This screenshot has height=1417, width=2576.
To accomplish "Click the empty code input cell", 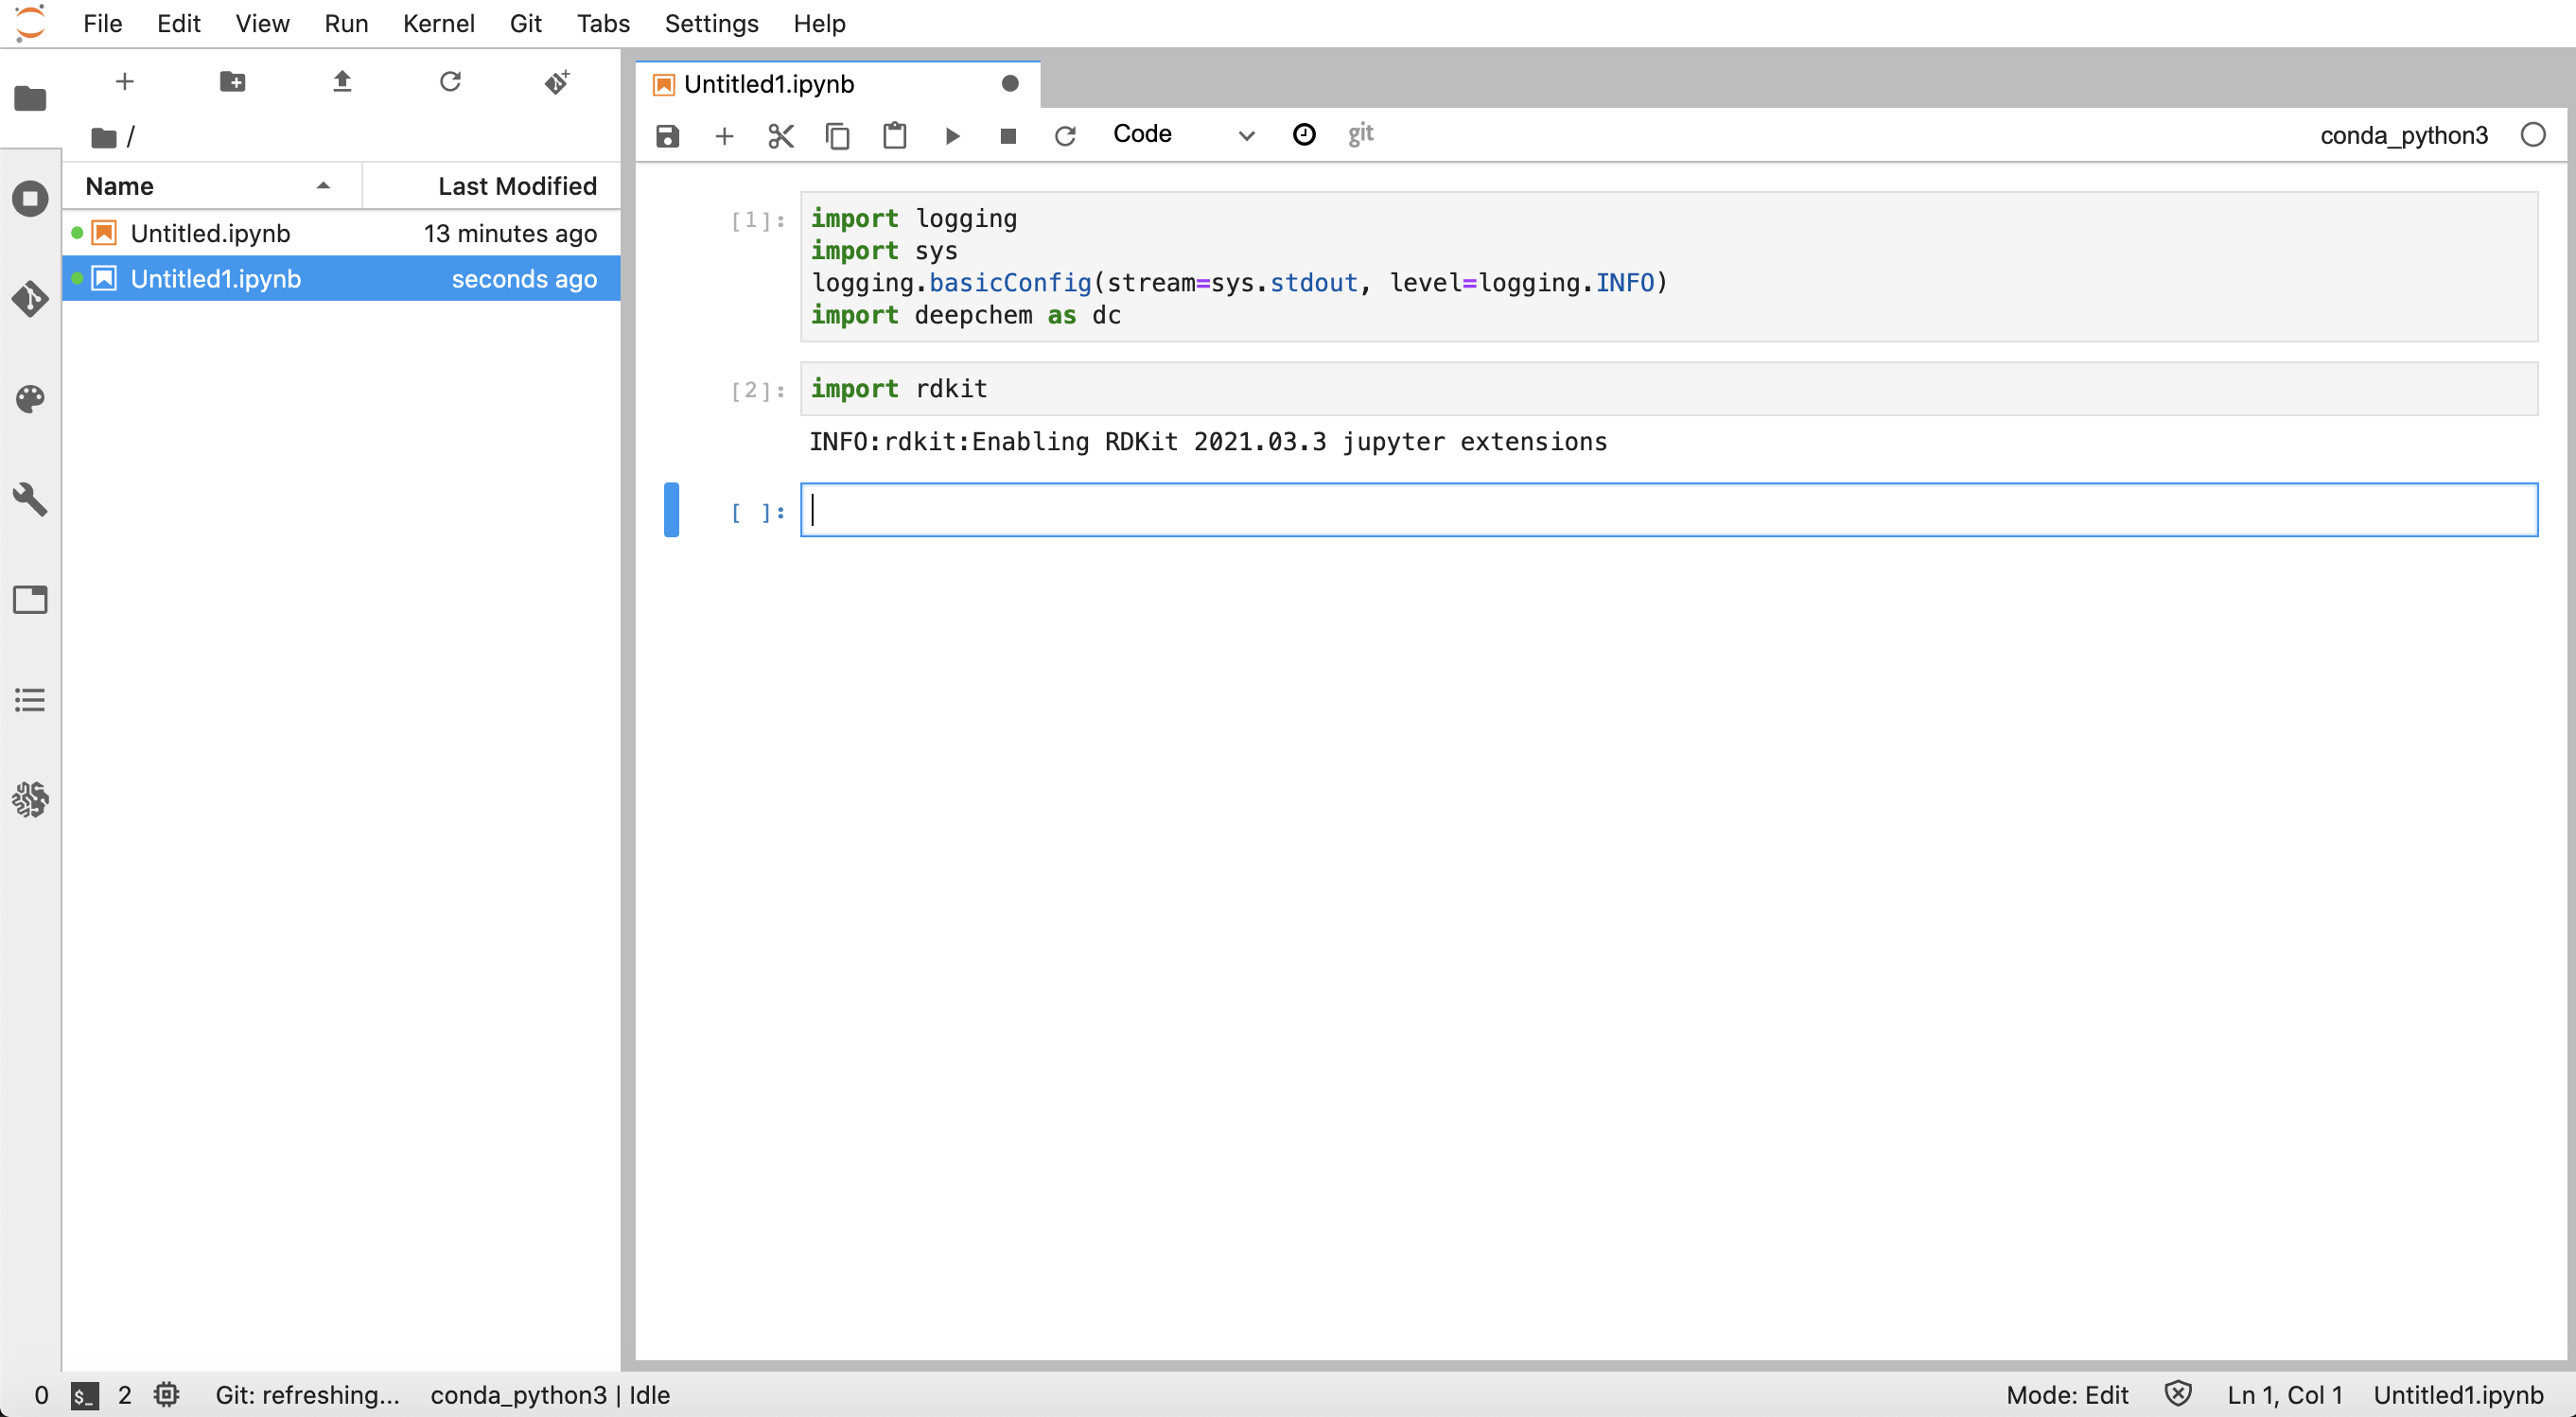I will coord(1667,510).
